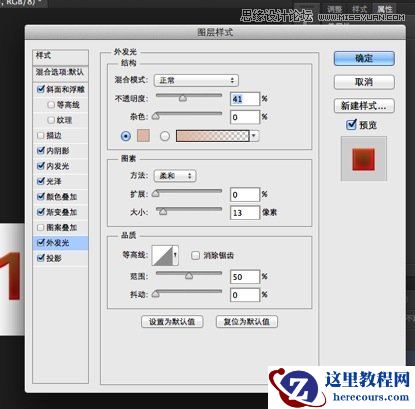415x409 pixels.
Task: Click the 扩展 value field
Action: click(x=245, y=194)
